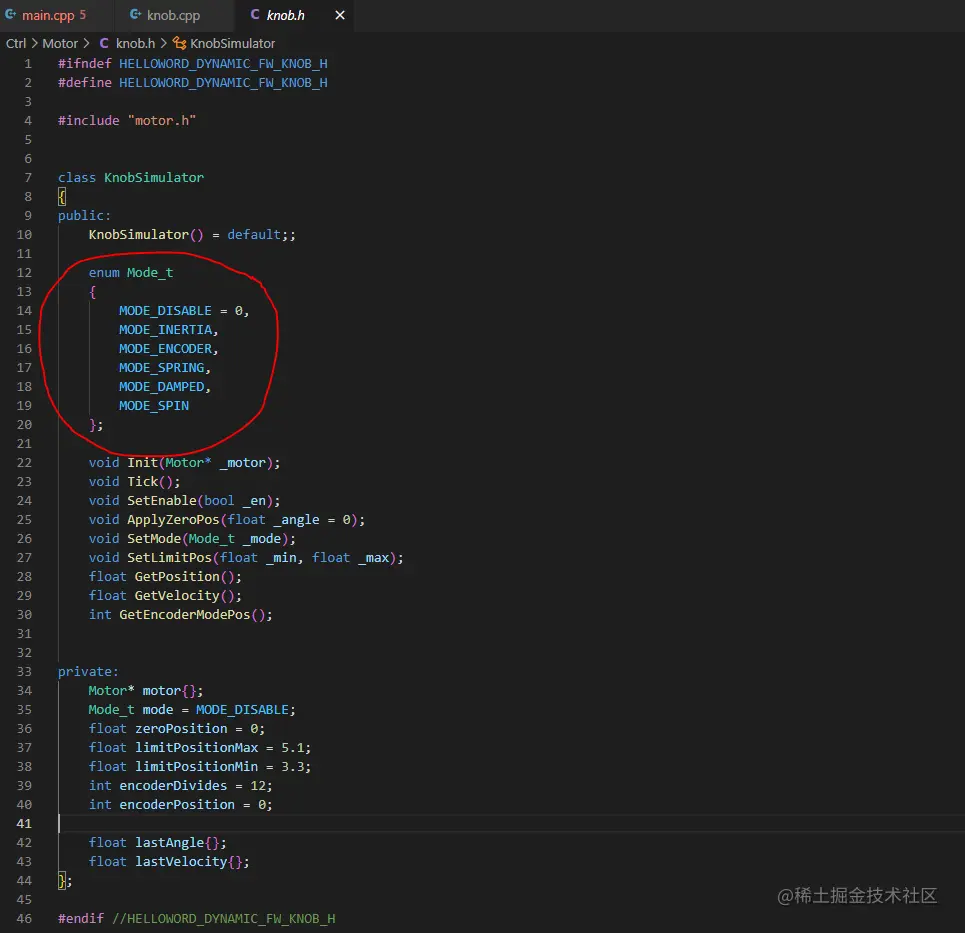Click the C++ file icon on knob.cpp tab
This screenshot has height=933, width=965.
coord(135,15)
